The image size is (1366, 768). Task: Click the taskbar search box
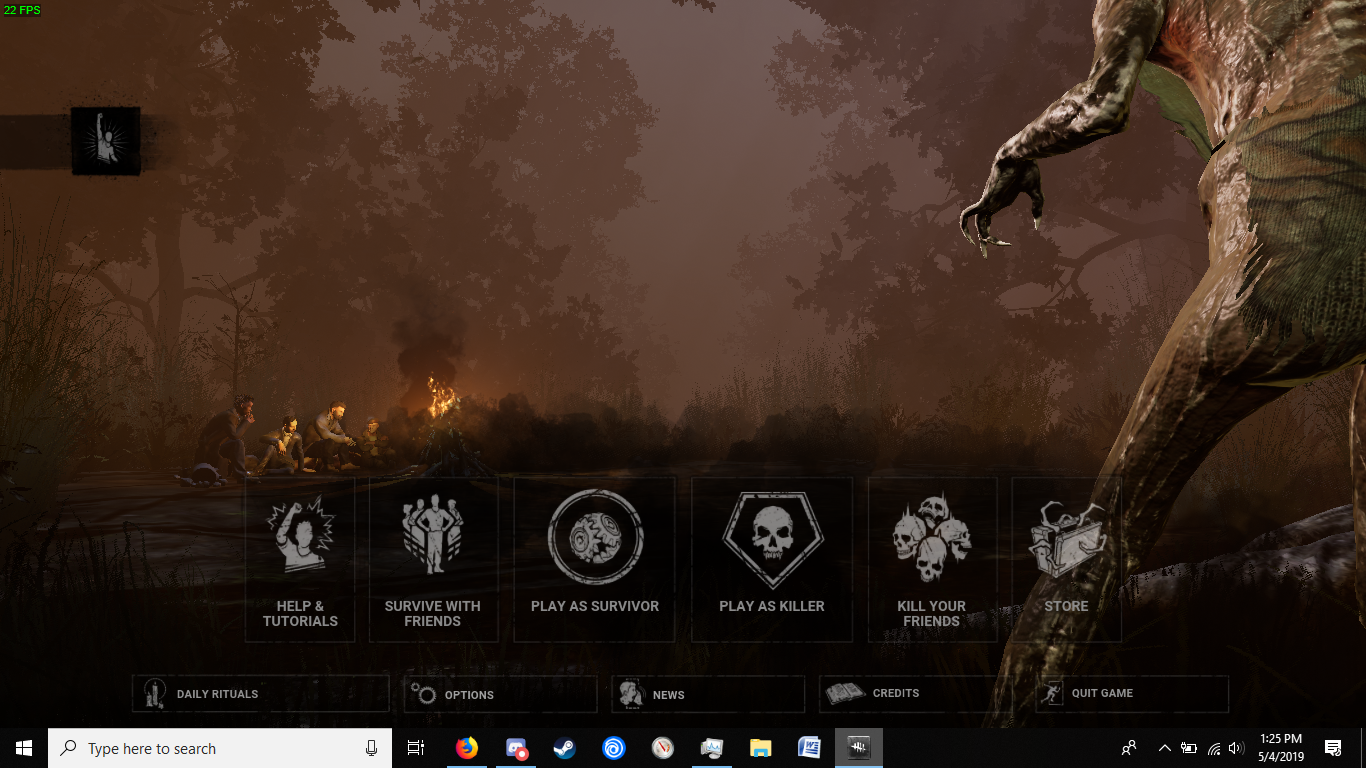219,748
